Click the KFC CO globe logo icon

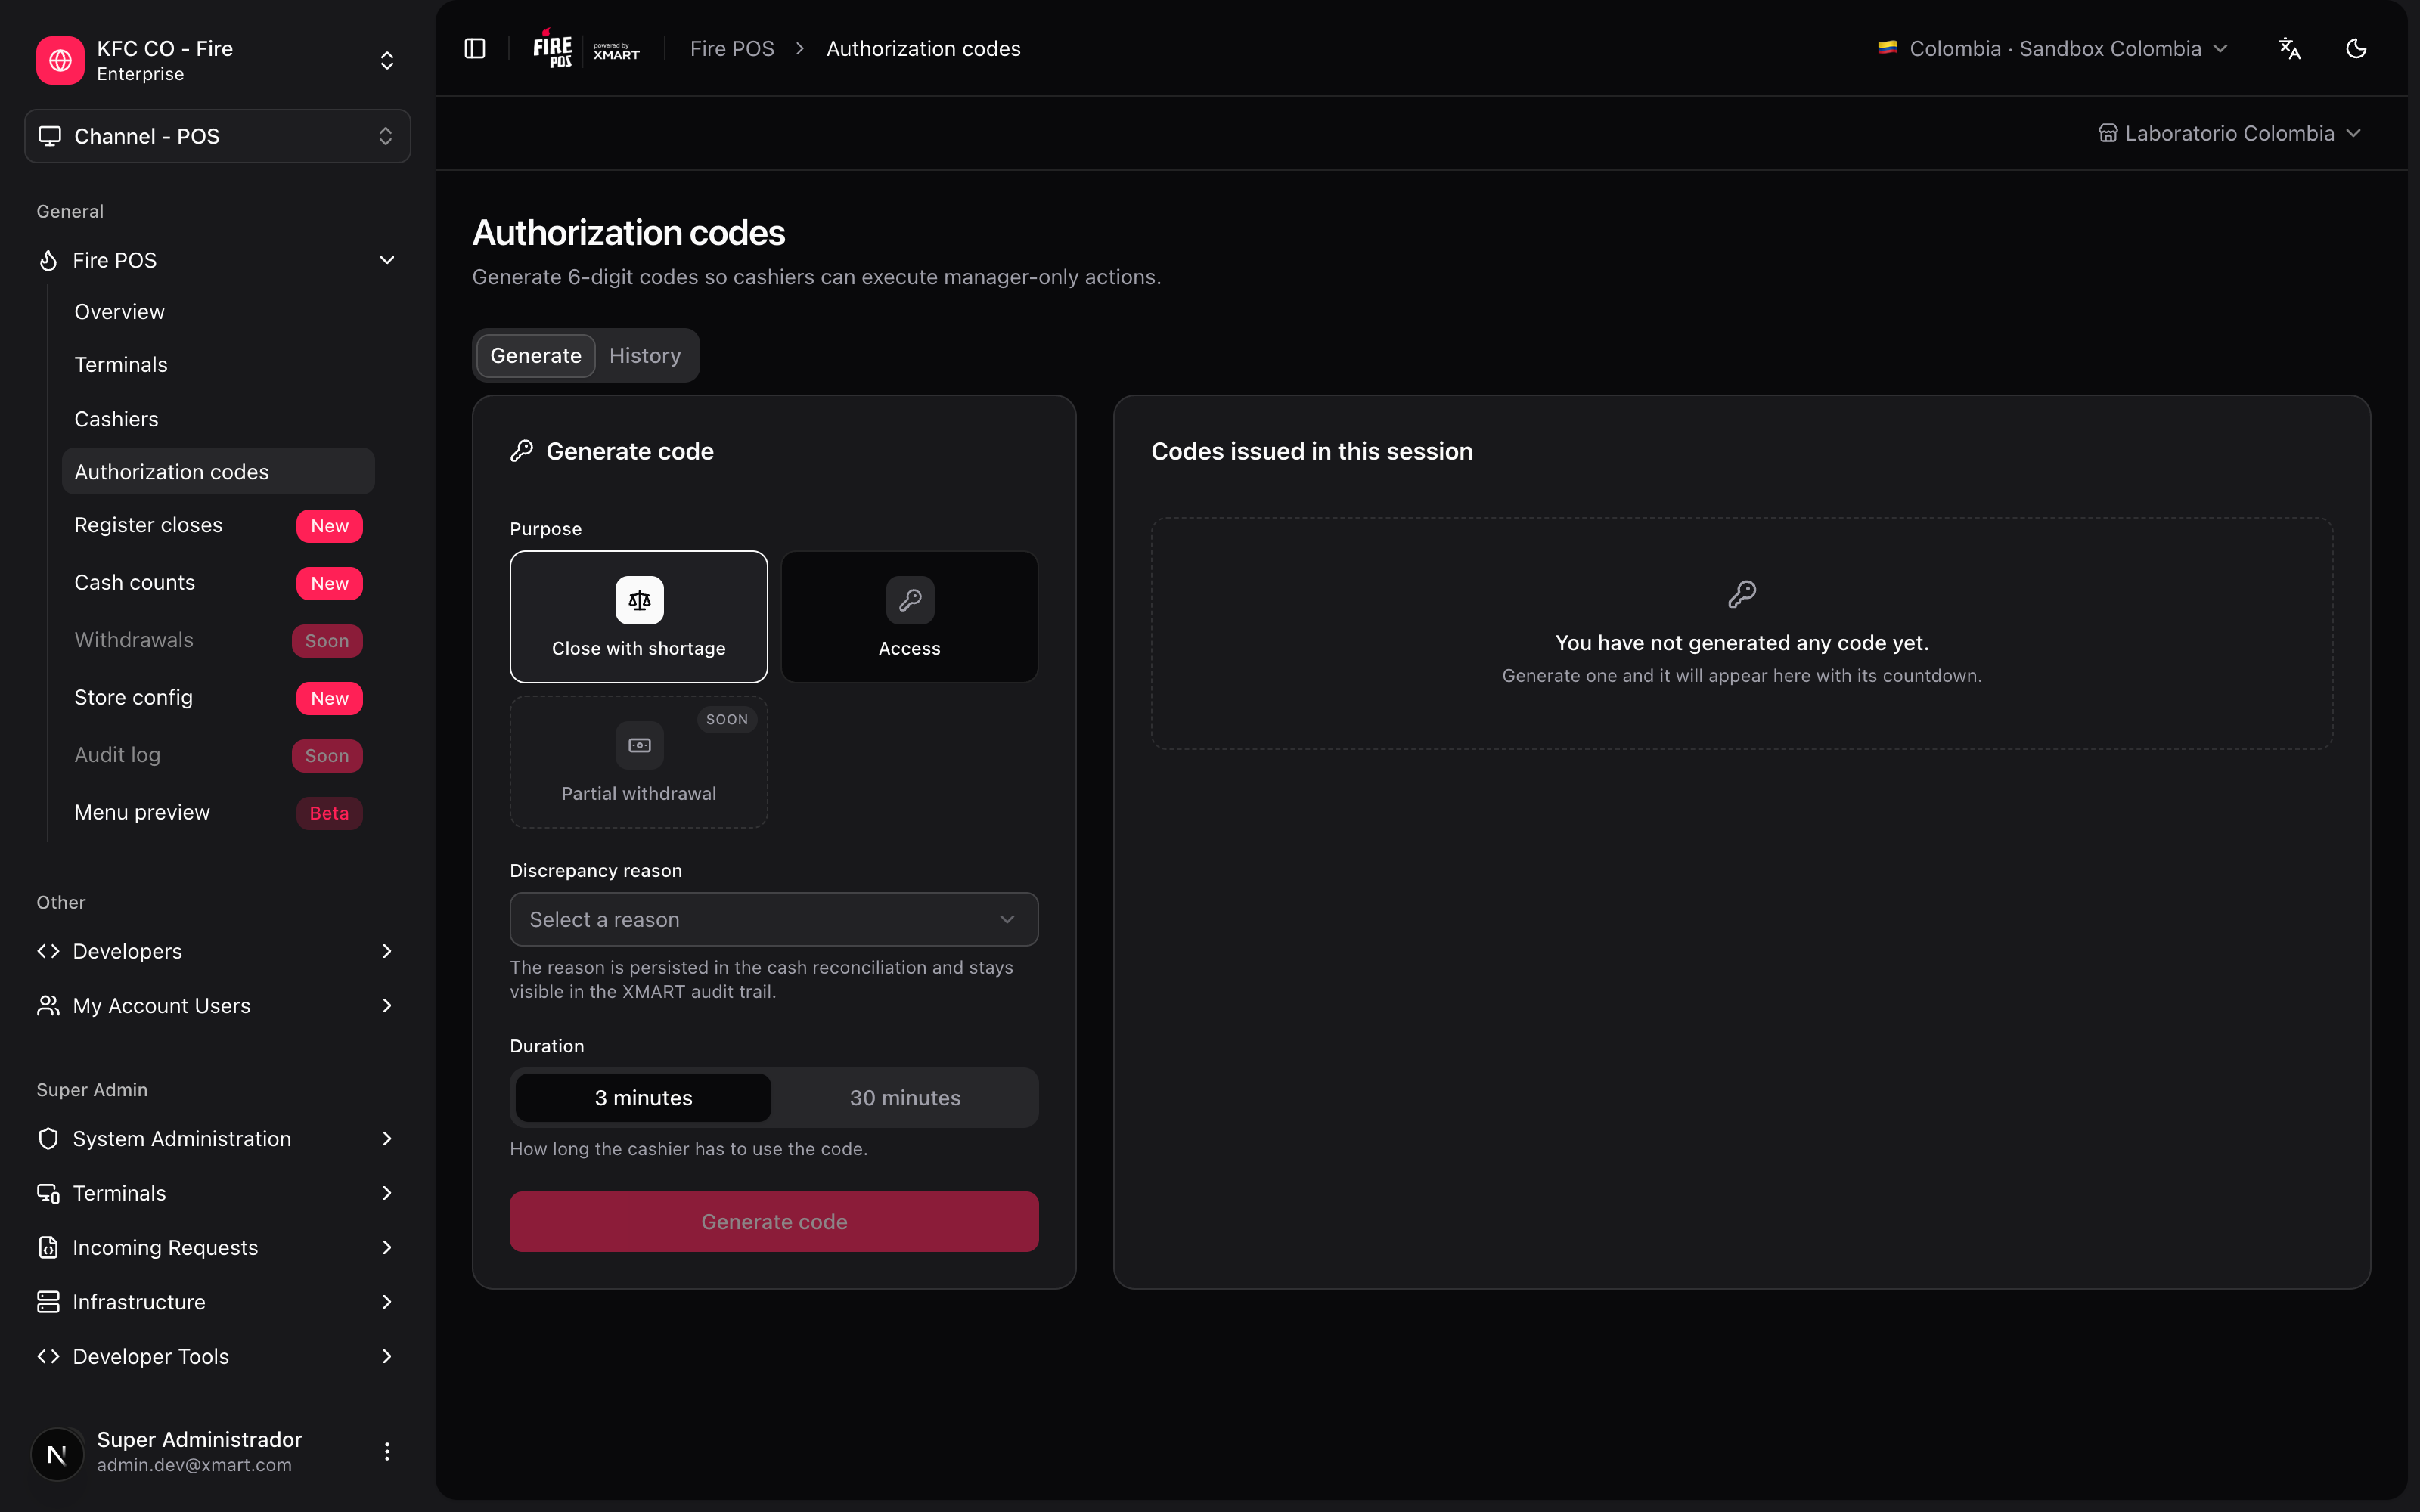60,60
